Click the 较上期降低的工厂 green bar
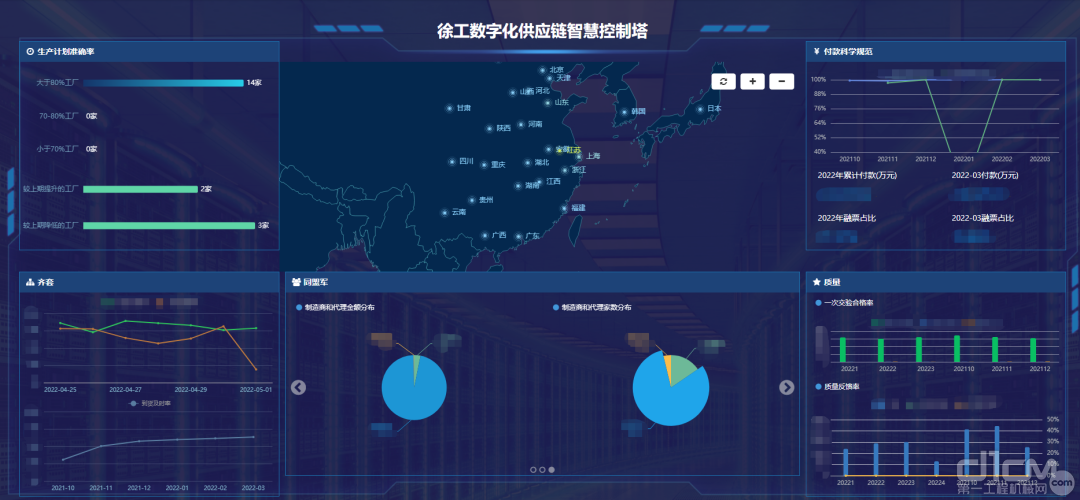The image size is (1080, 500). tap(169, 225)
